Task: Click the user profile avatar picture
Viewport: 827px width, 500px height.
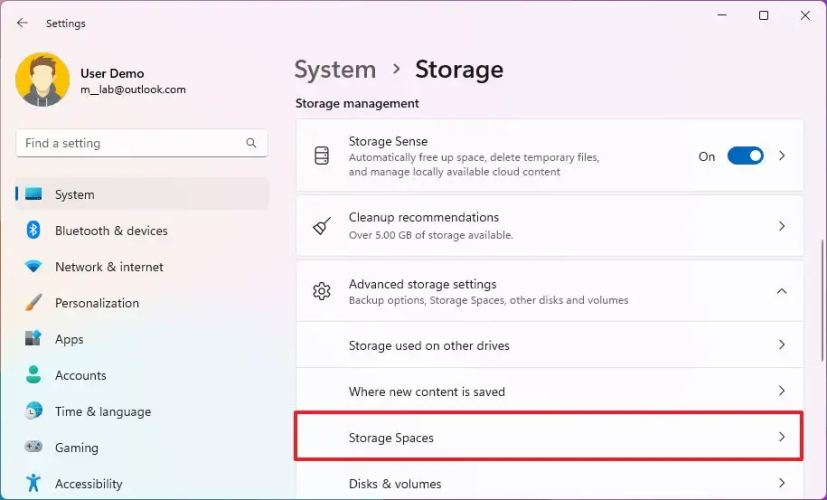Action: 42,80
